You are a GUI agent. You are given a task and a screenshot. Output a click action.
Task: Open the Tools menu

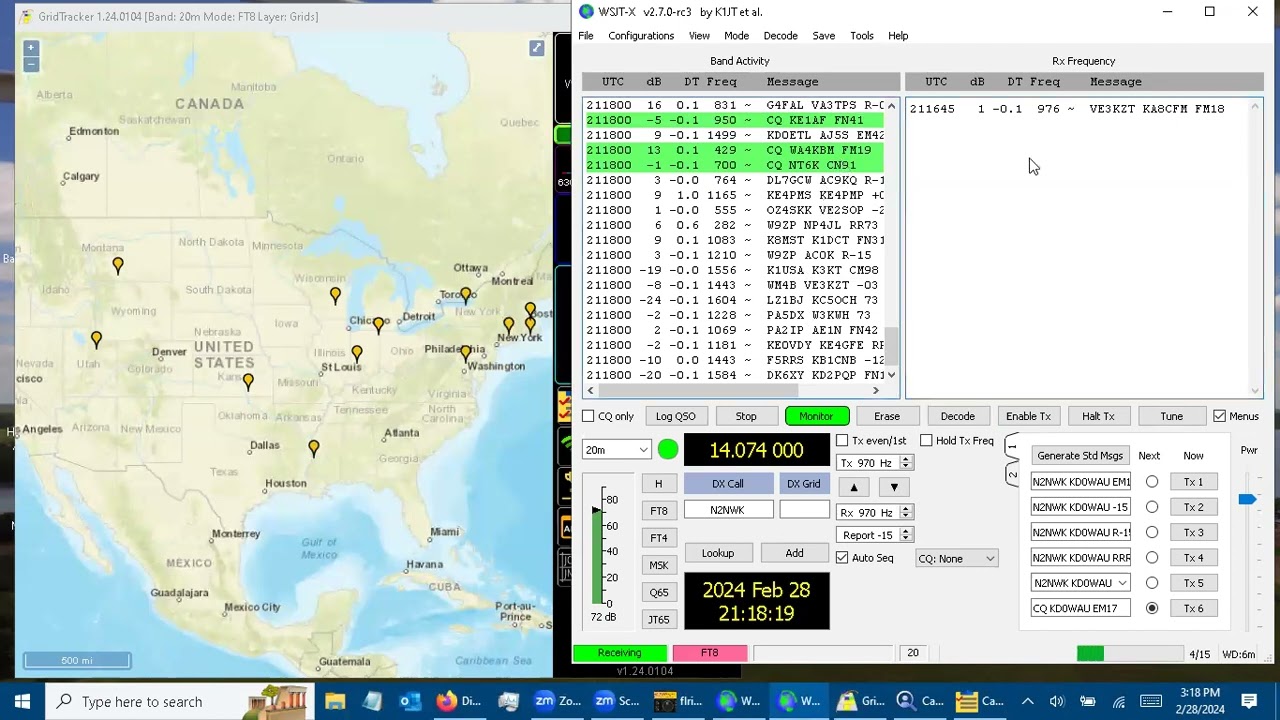pyautogui.click(x=862, y=36)
